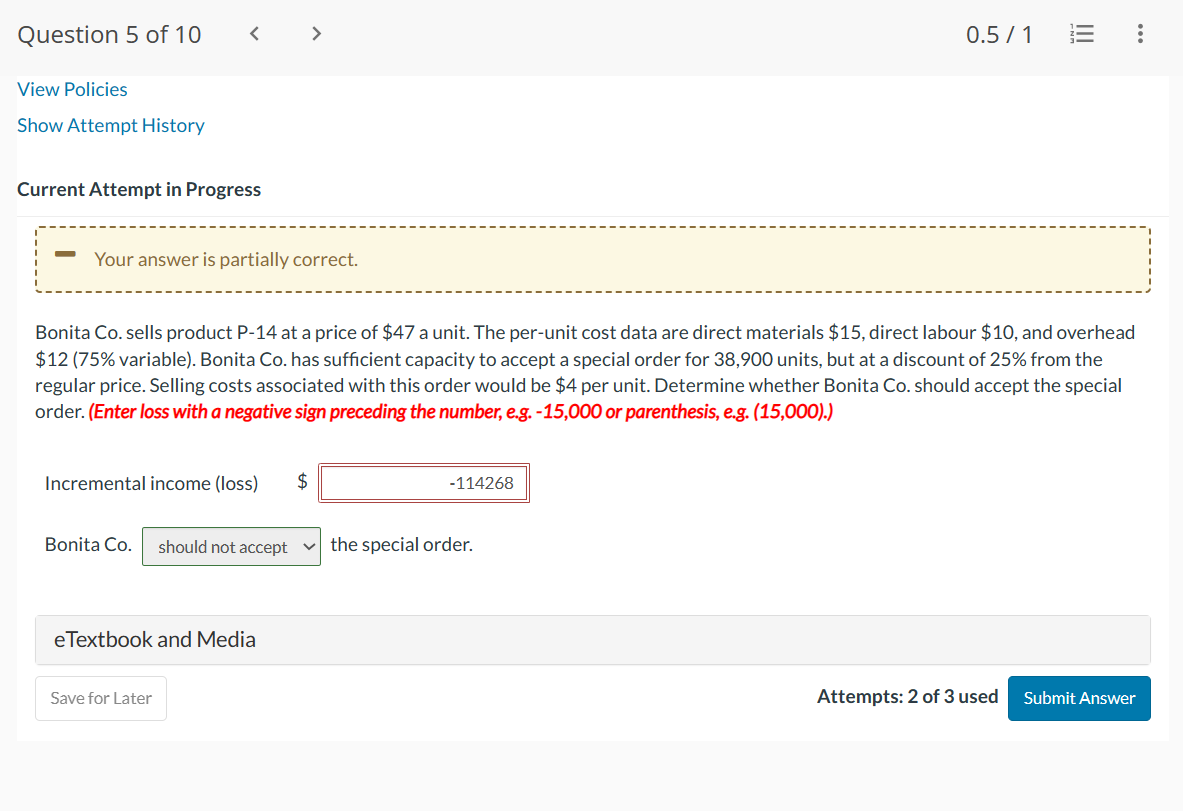The width and height of the screenshot is (1183, 811).
Task: Open the numbered question list icon
Action: (1082, 33)
